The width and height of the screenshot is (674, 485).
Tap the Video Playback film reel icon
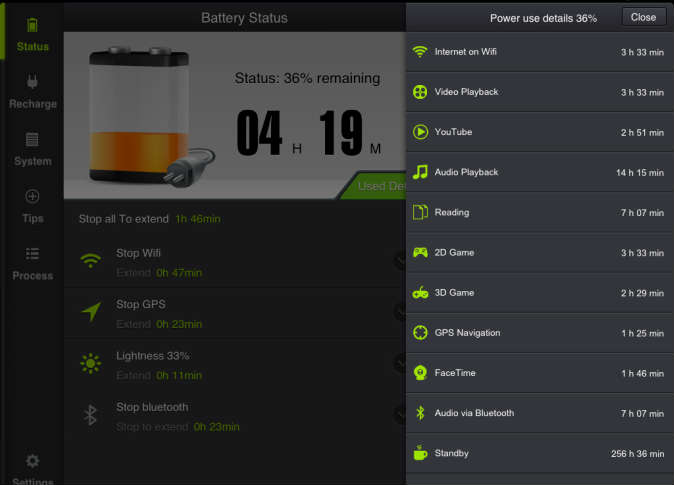click(420, 92)
